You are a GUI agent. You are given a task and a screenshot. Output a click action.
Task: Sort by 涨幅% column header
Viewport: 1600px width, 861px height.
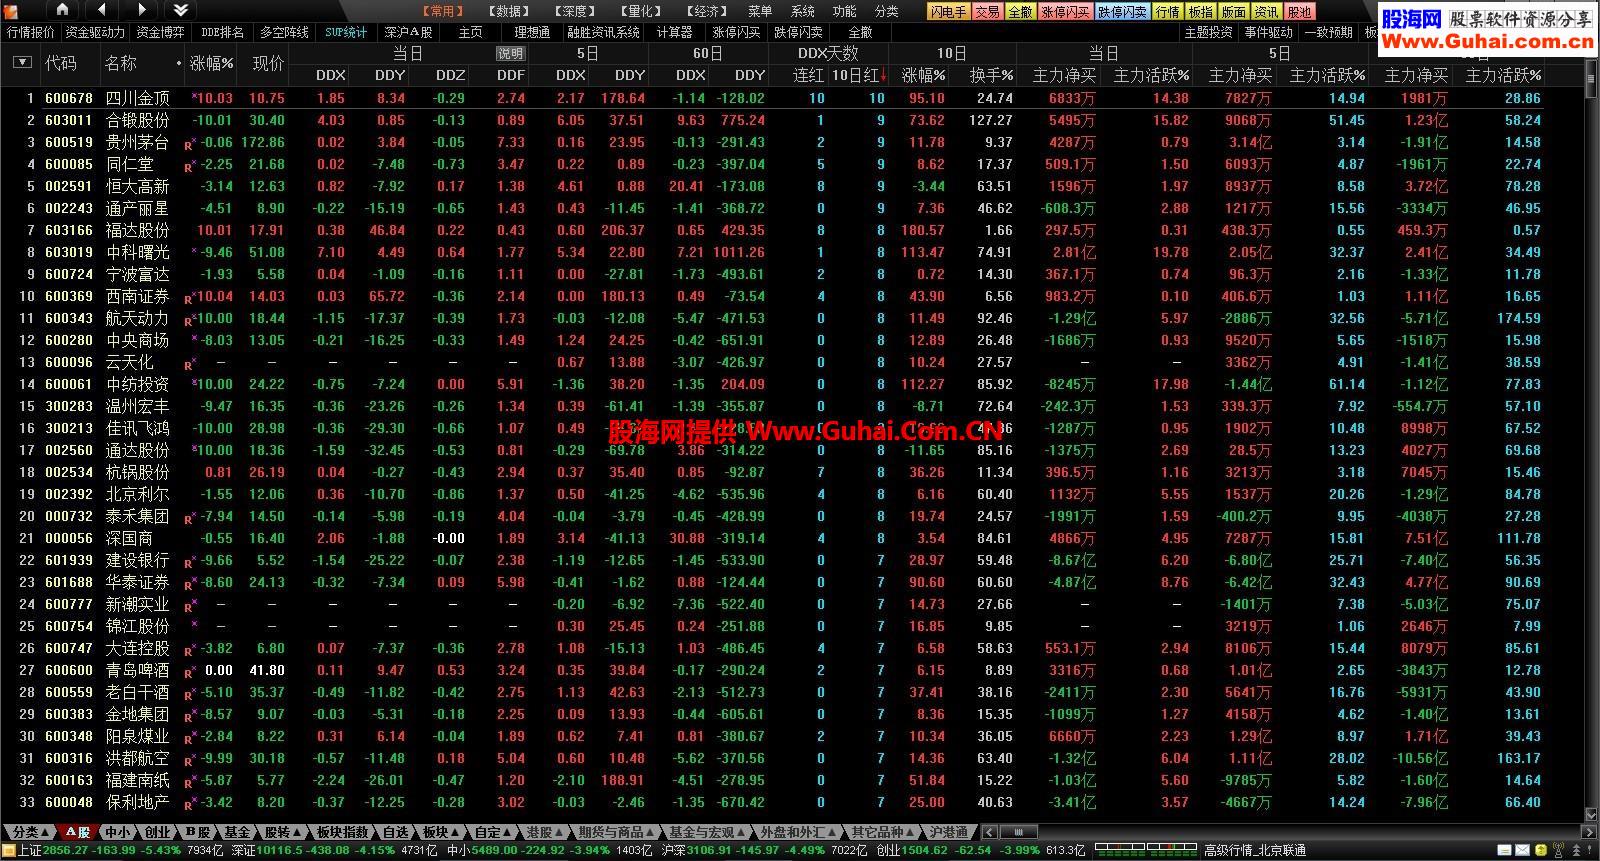211,63
